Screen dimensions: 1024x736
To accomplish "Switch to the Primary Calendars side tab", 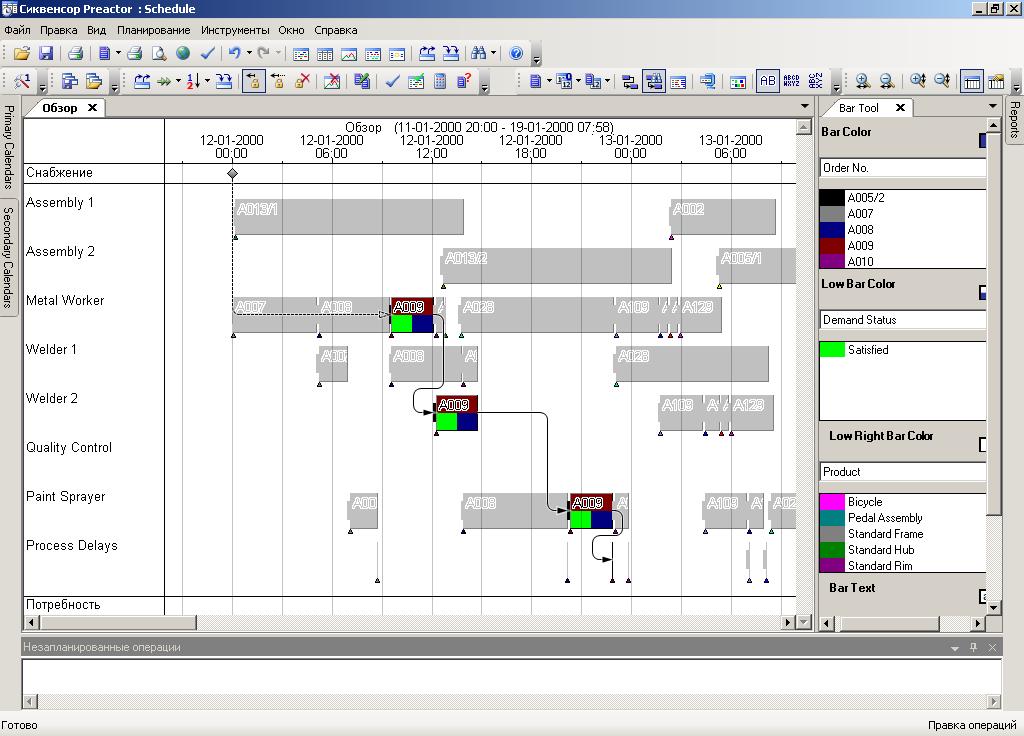I will coord(8,146).
